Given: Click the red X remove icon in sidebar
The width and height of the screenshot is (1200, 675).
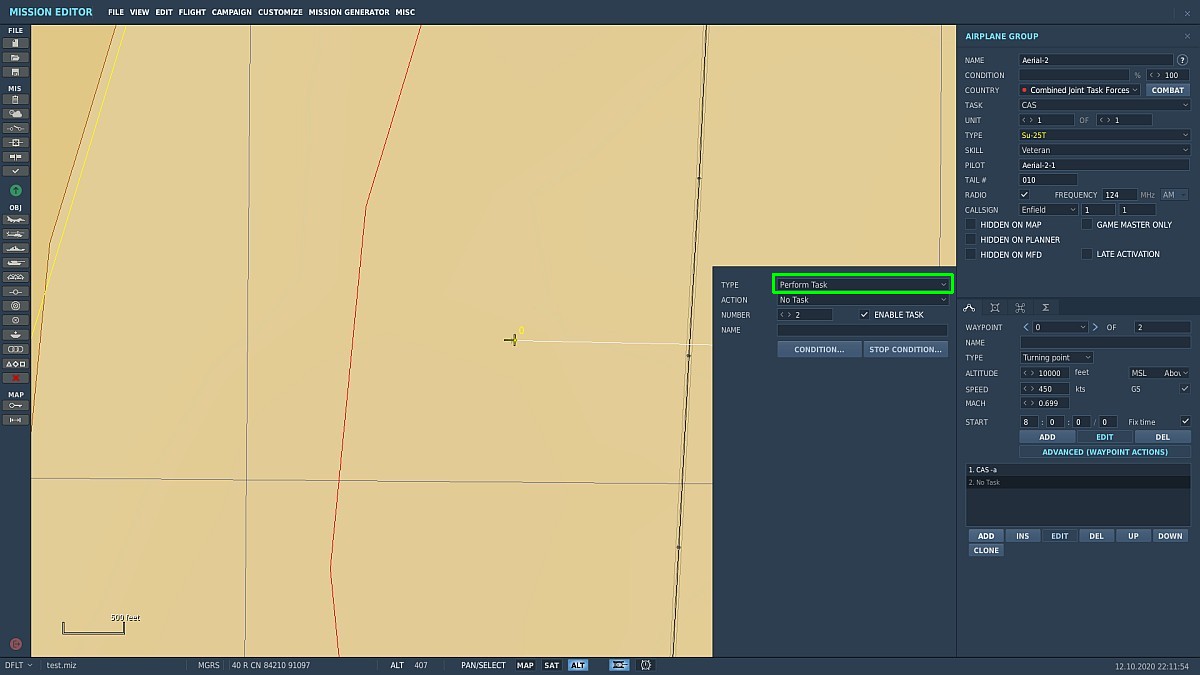Looking at the screenshot, I should (x=15, y=378).
